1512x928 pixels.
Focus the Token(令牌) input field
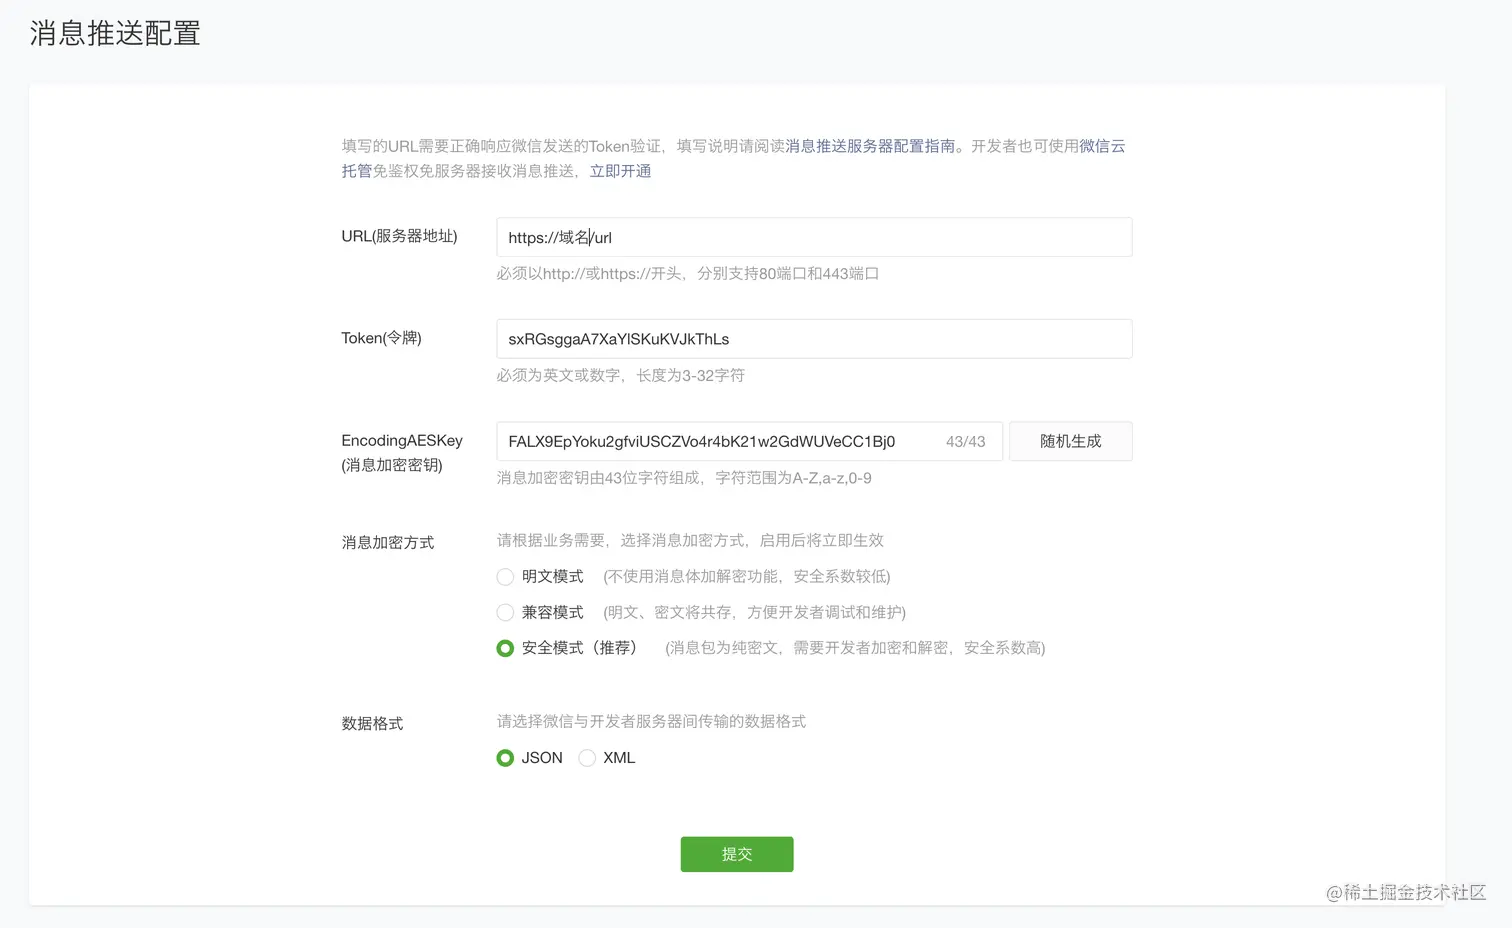pyautogui.click(x=814, y=338)
